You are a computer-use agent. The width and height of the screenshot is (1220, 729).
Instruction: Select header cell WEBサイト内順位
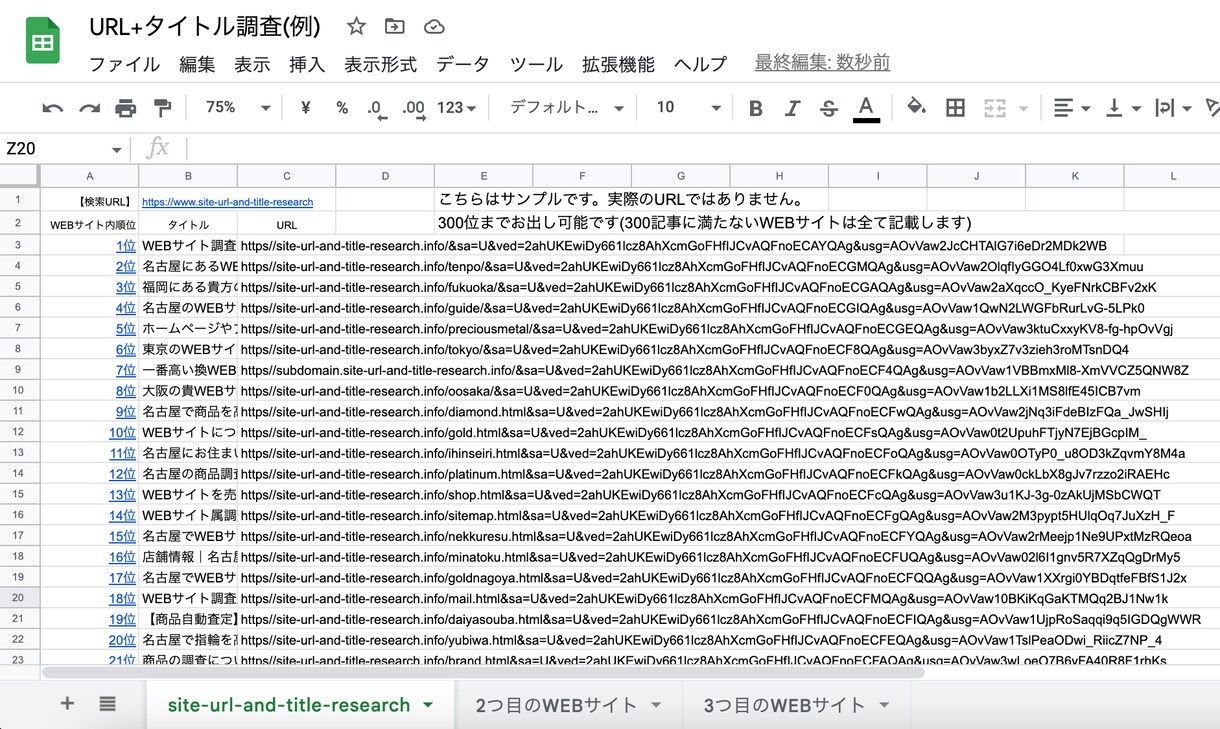click(90, 225)
